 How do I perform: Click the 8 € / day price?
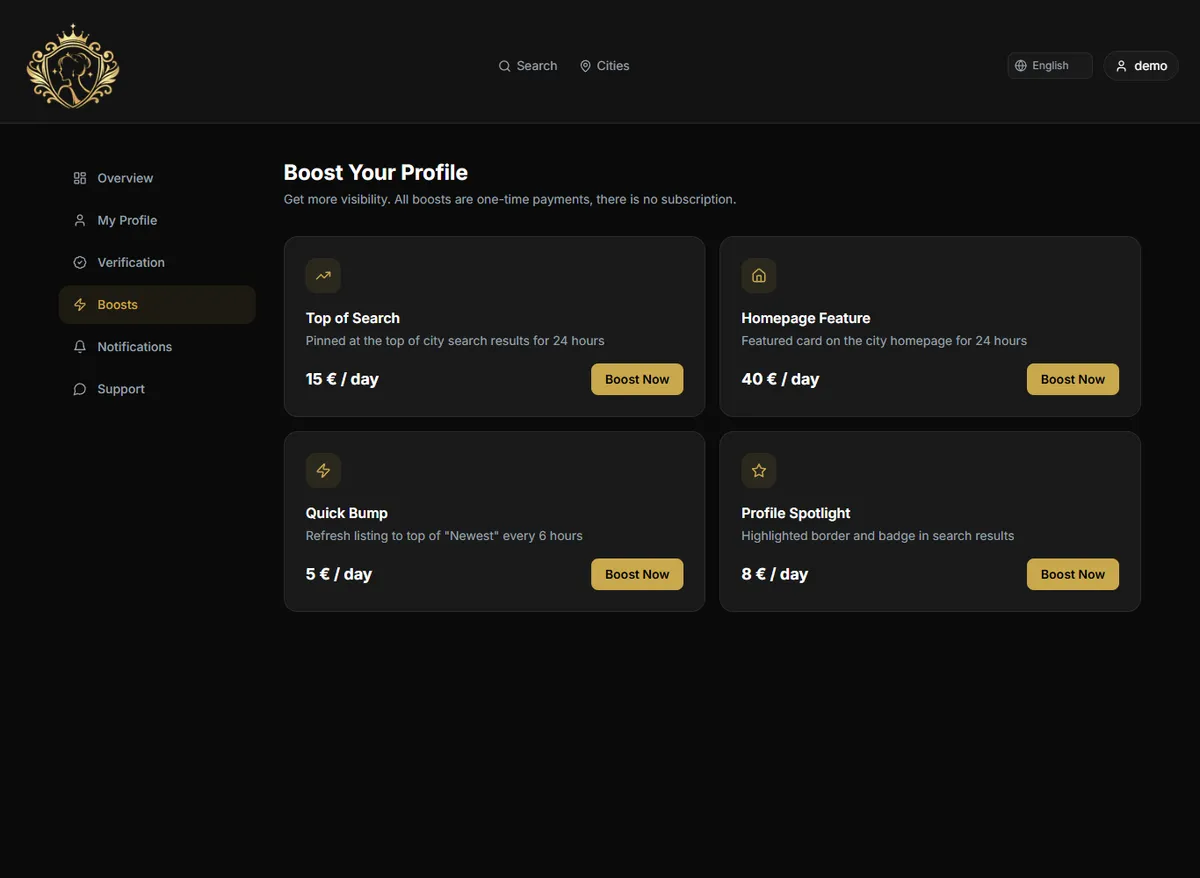775,574
